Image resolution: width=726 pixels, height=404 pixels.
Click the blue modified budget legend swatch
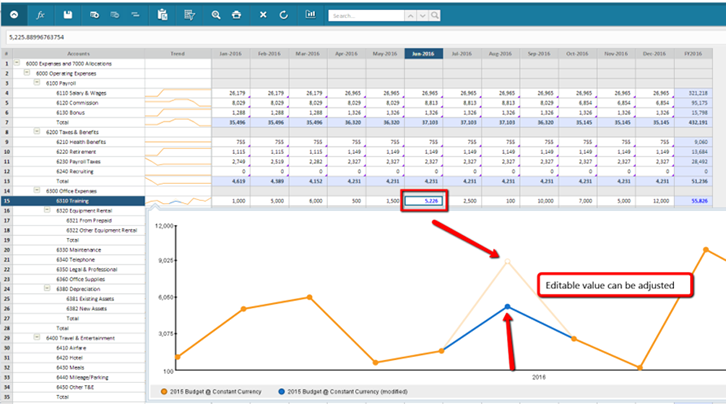282,390
